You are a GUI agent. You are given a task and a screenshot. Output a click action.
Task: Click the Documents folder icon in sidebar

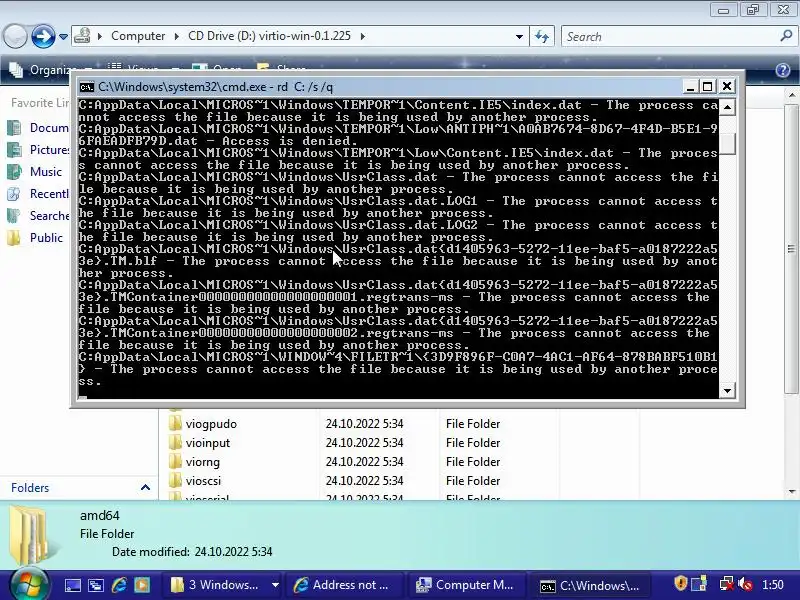click(x=14, y=128)
